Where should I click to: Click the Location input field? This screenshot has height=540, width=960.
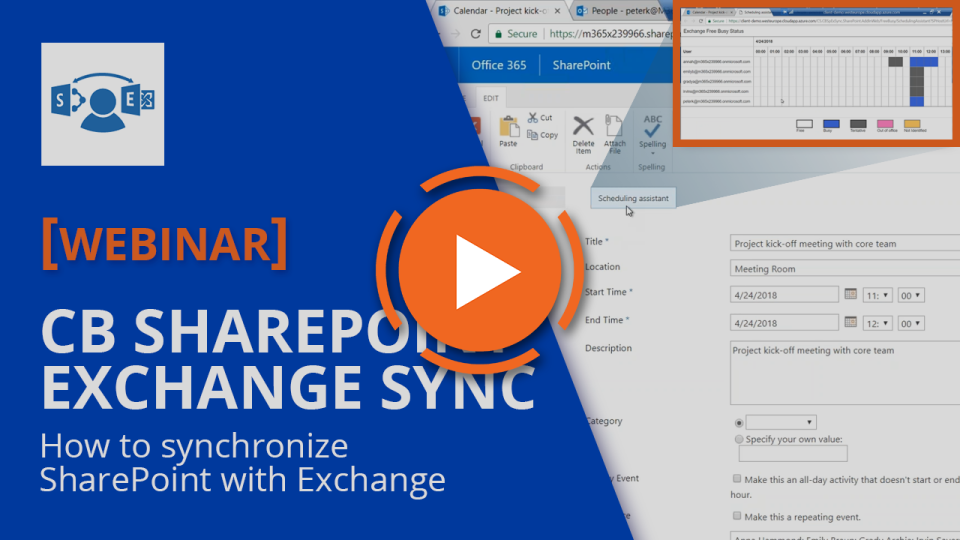point(845,268)
